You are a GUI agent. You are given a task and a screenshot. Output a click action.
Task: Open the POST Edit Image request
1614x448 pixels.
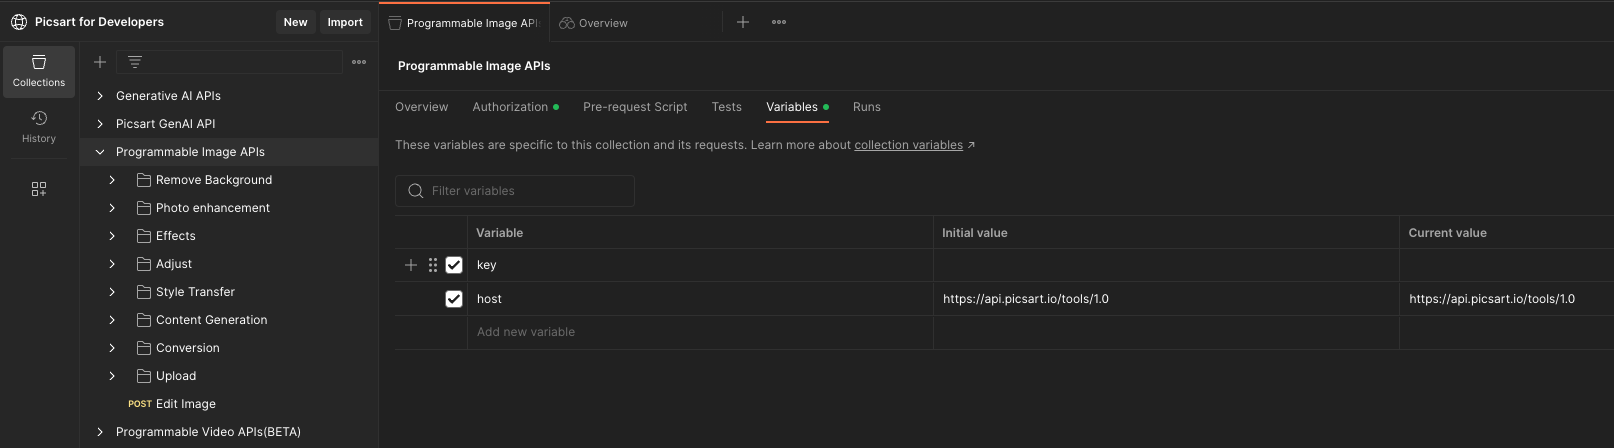pos(172,404)
